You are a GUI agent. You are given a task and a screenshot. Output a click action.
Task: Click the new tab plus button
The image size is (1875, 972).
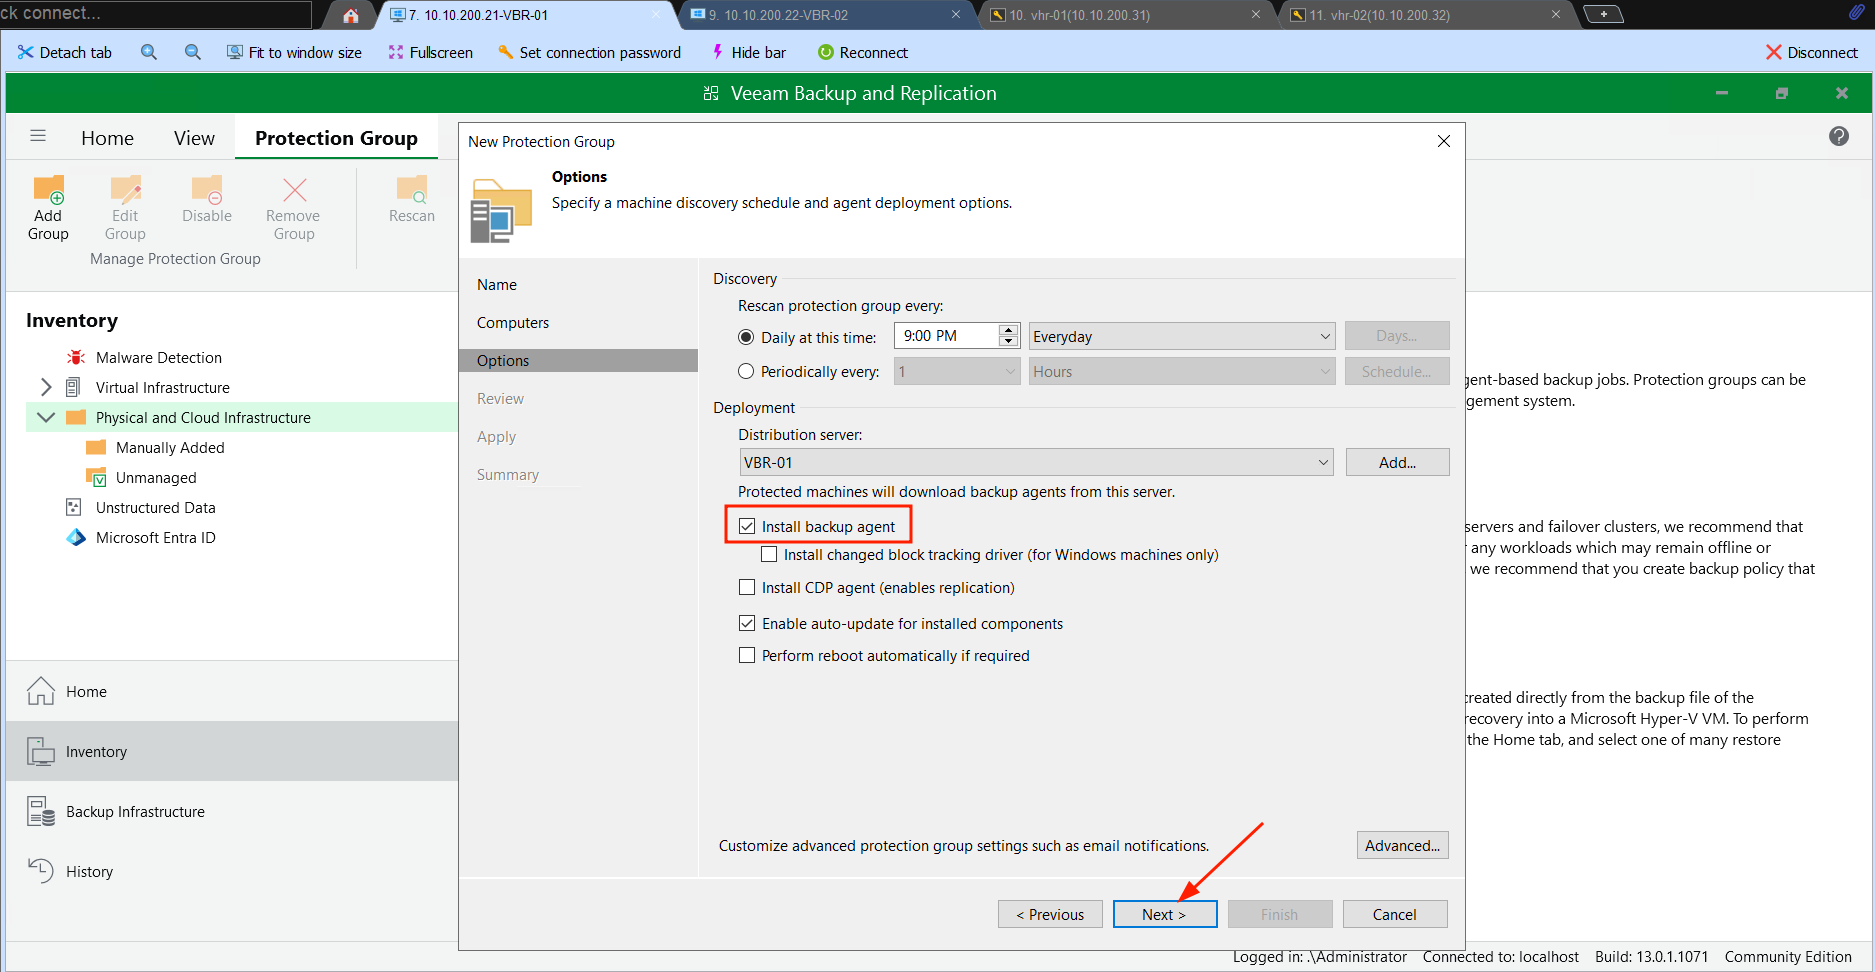(x=1603, y=14)
